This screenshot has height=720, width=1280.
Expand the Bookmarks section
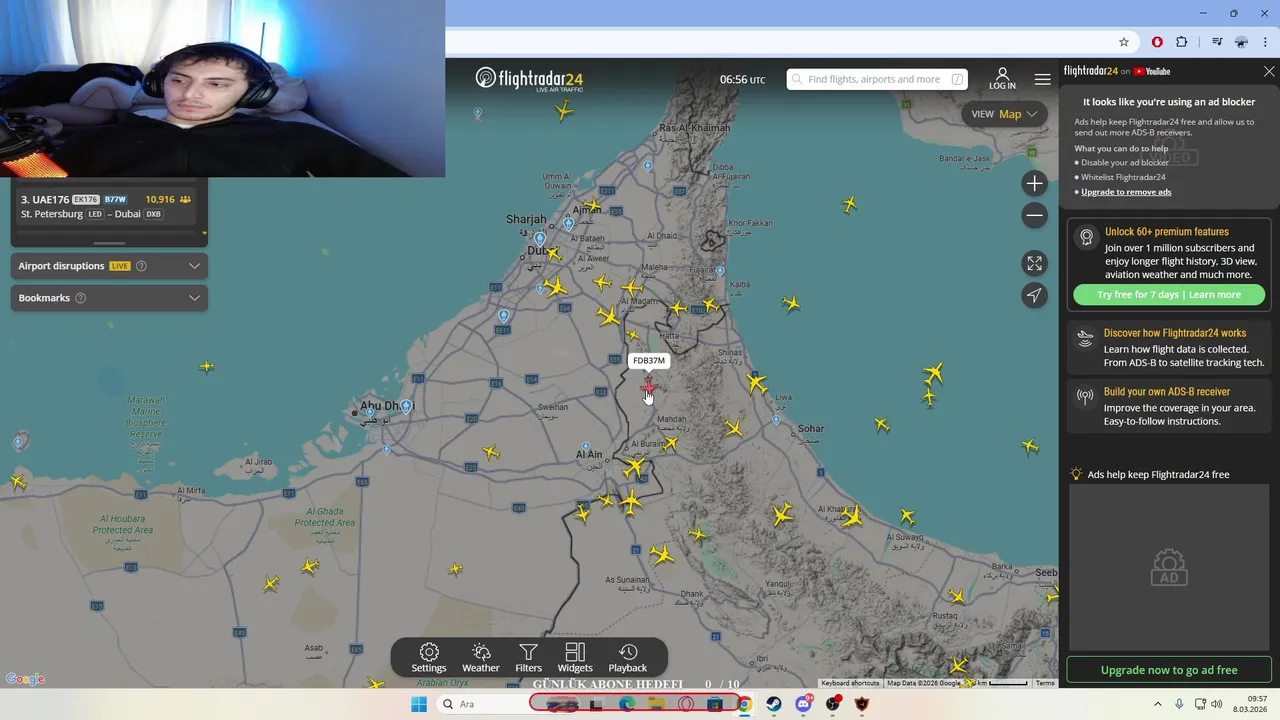tap(194, 298)
